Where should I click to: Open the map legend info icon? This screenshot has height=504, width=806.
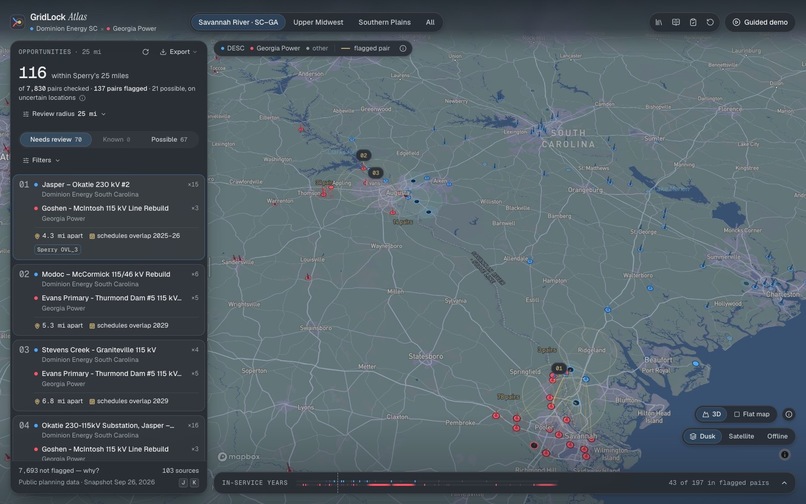pos(403,48)
